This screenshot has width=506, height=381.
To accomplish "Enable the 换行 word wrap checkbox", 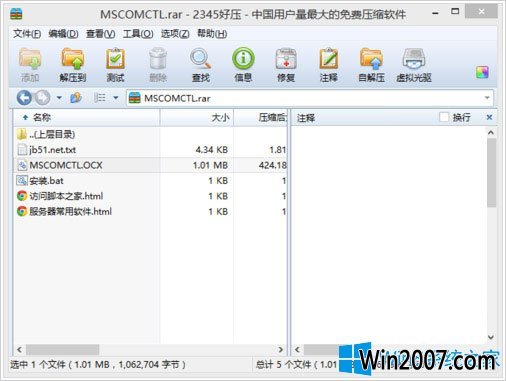I will coord(444,117).
